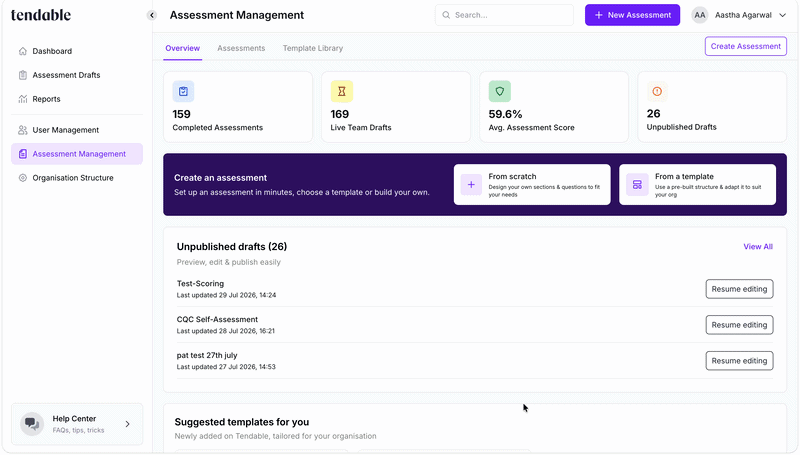Viewport: 800px width, 455px height.
Task: Open Organisation Structure in the sidebar
Action: point(77,178)
